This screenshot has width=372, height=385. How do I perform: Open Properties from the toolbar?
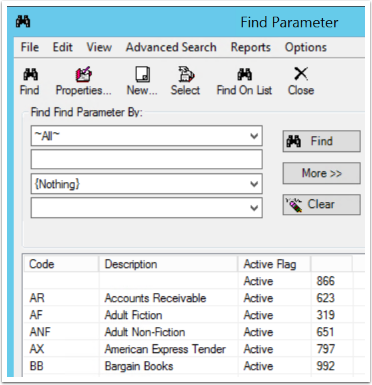83,81
